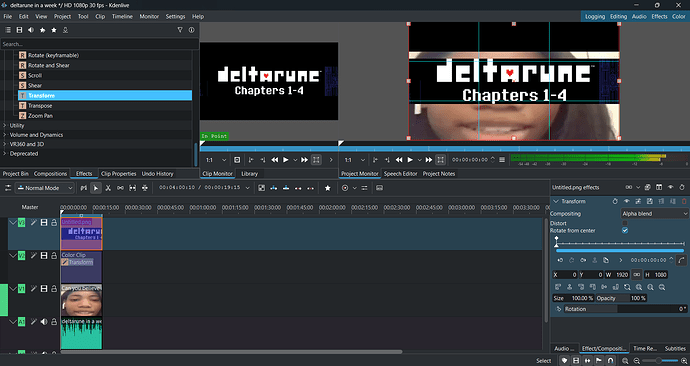The height and width of the screenshot is (366, 690).
Task: Switch to the Project Bin tab
Action: (15, 174)
